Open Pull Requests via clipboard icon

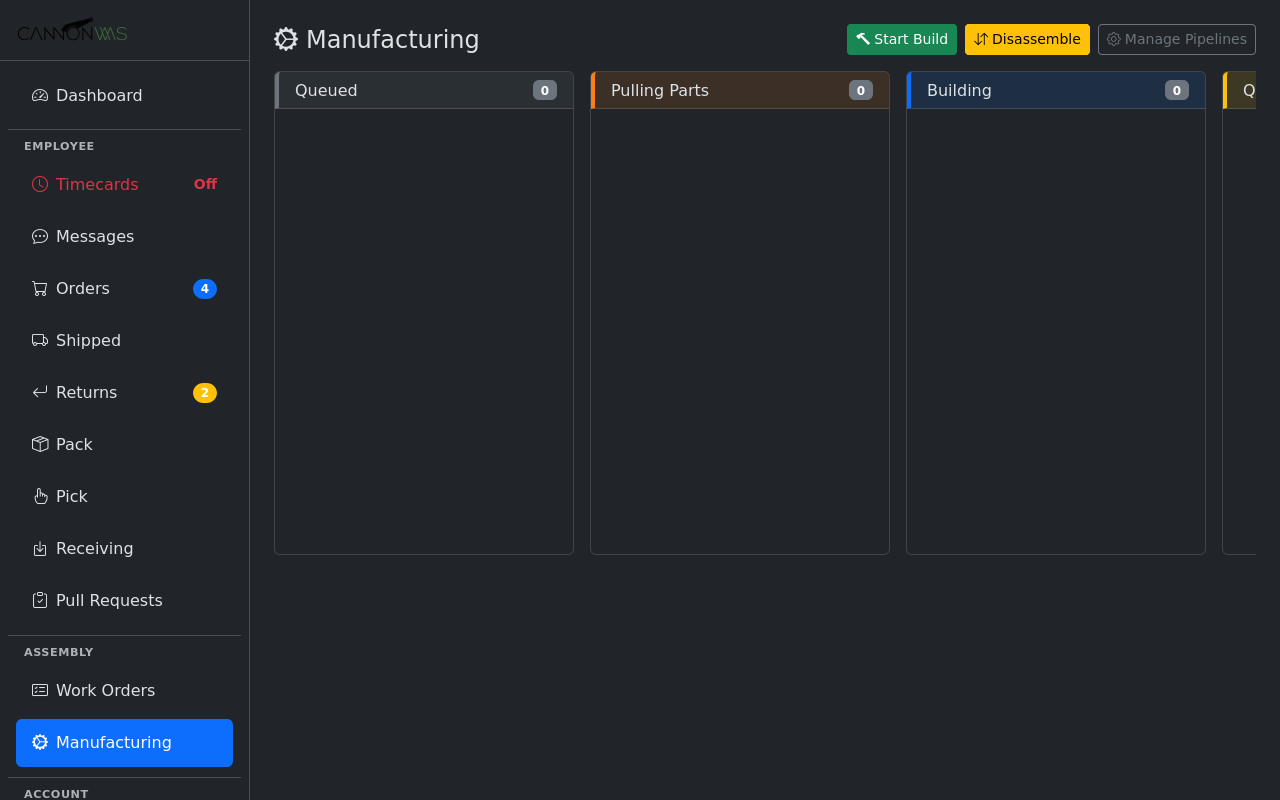39,600
